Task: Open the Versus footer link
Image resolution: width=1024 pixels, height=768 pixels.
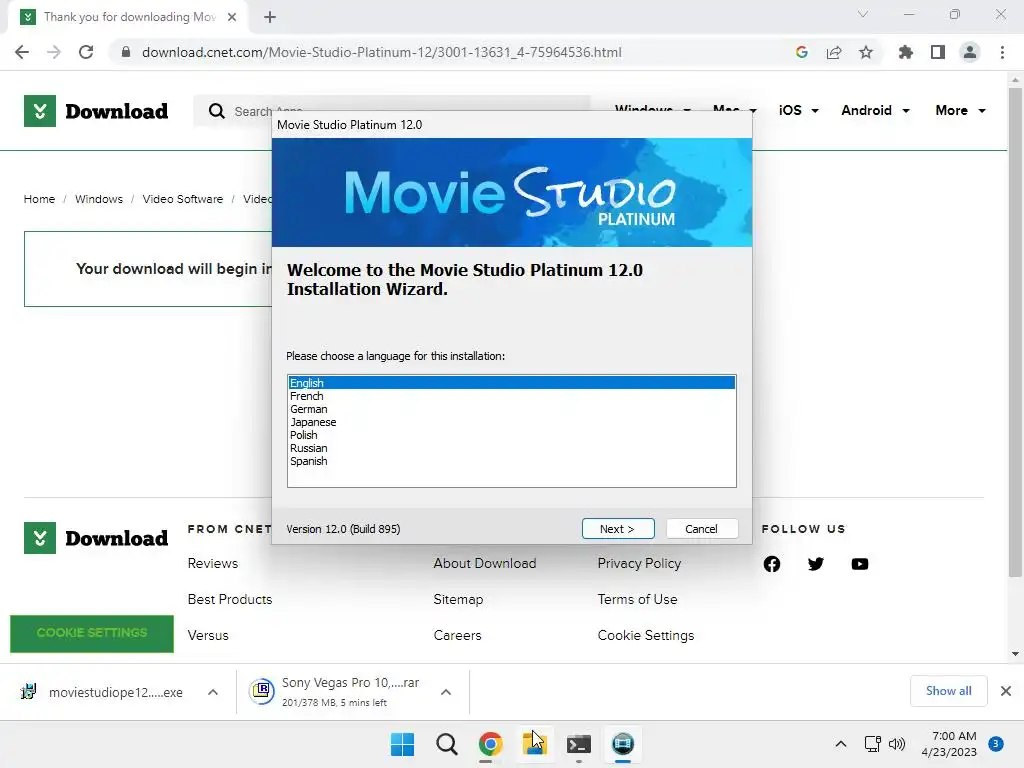Action: (x=208, y=635)
